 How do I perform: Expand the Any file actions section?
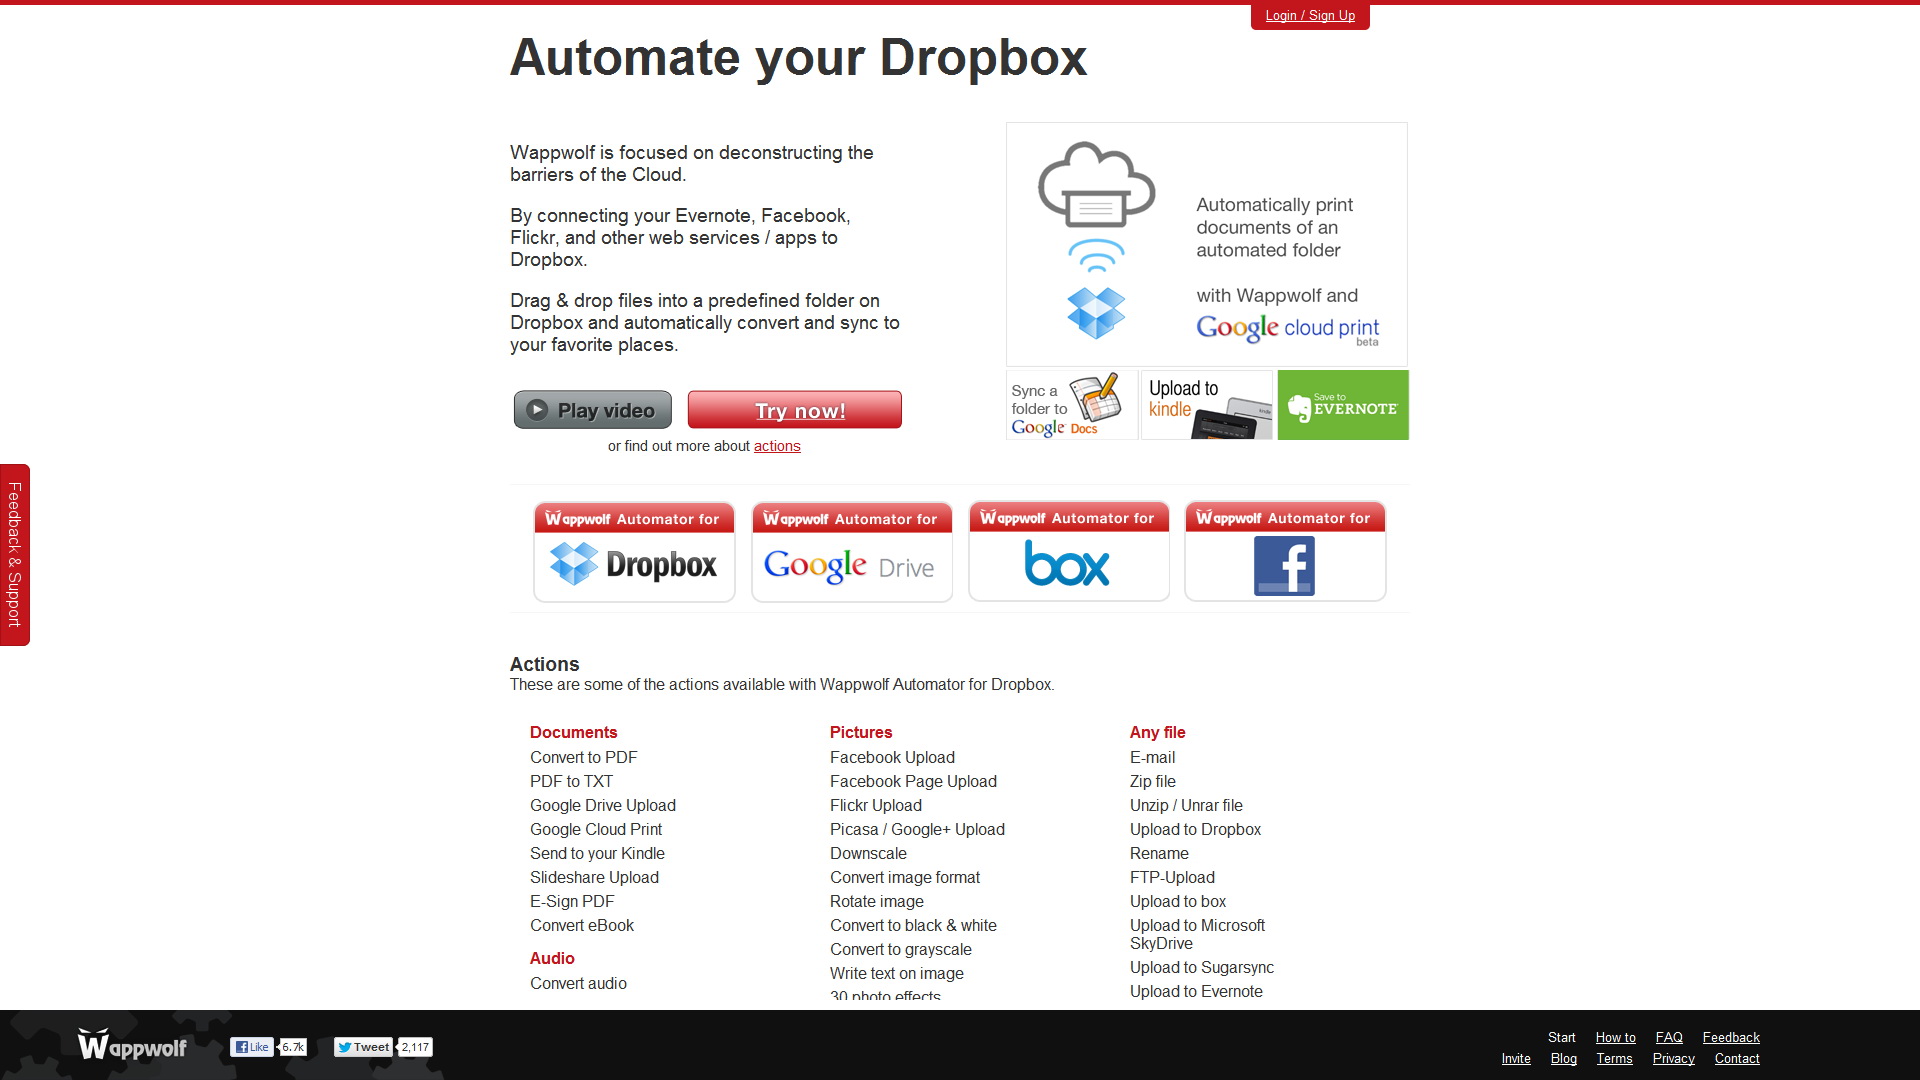coord(1158,732)
